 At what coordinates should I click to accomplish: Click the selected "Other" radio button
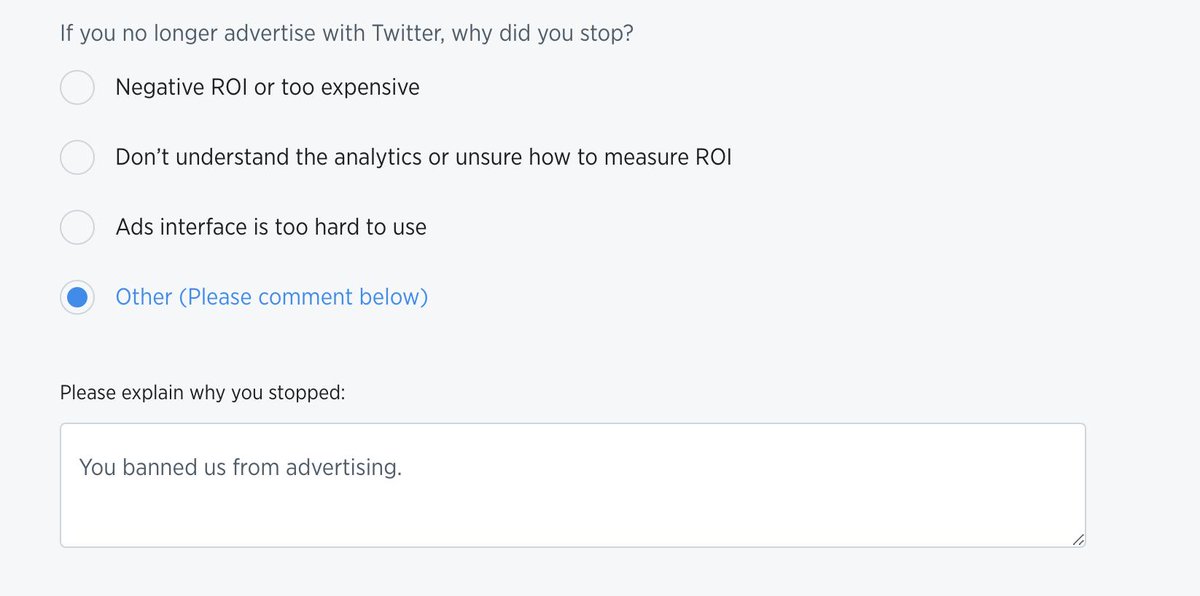point(77,297)
